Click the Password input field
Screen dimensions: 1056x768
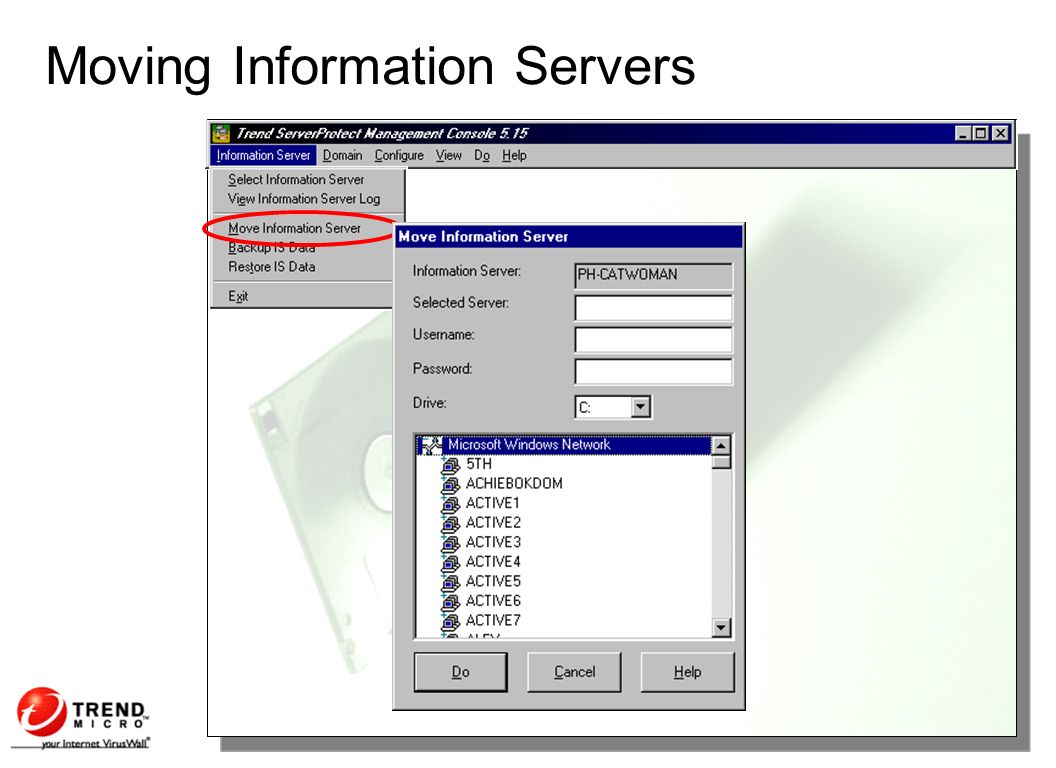pos(653,371)
